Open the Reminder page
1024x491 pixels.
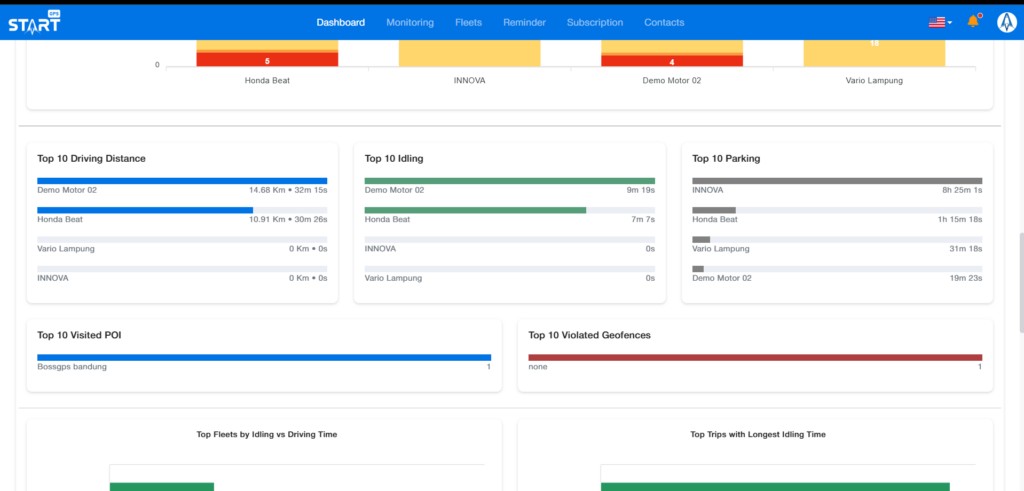[524, 22]
